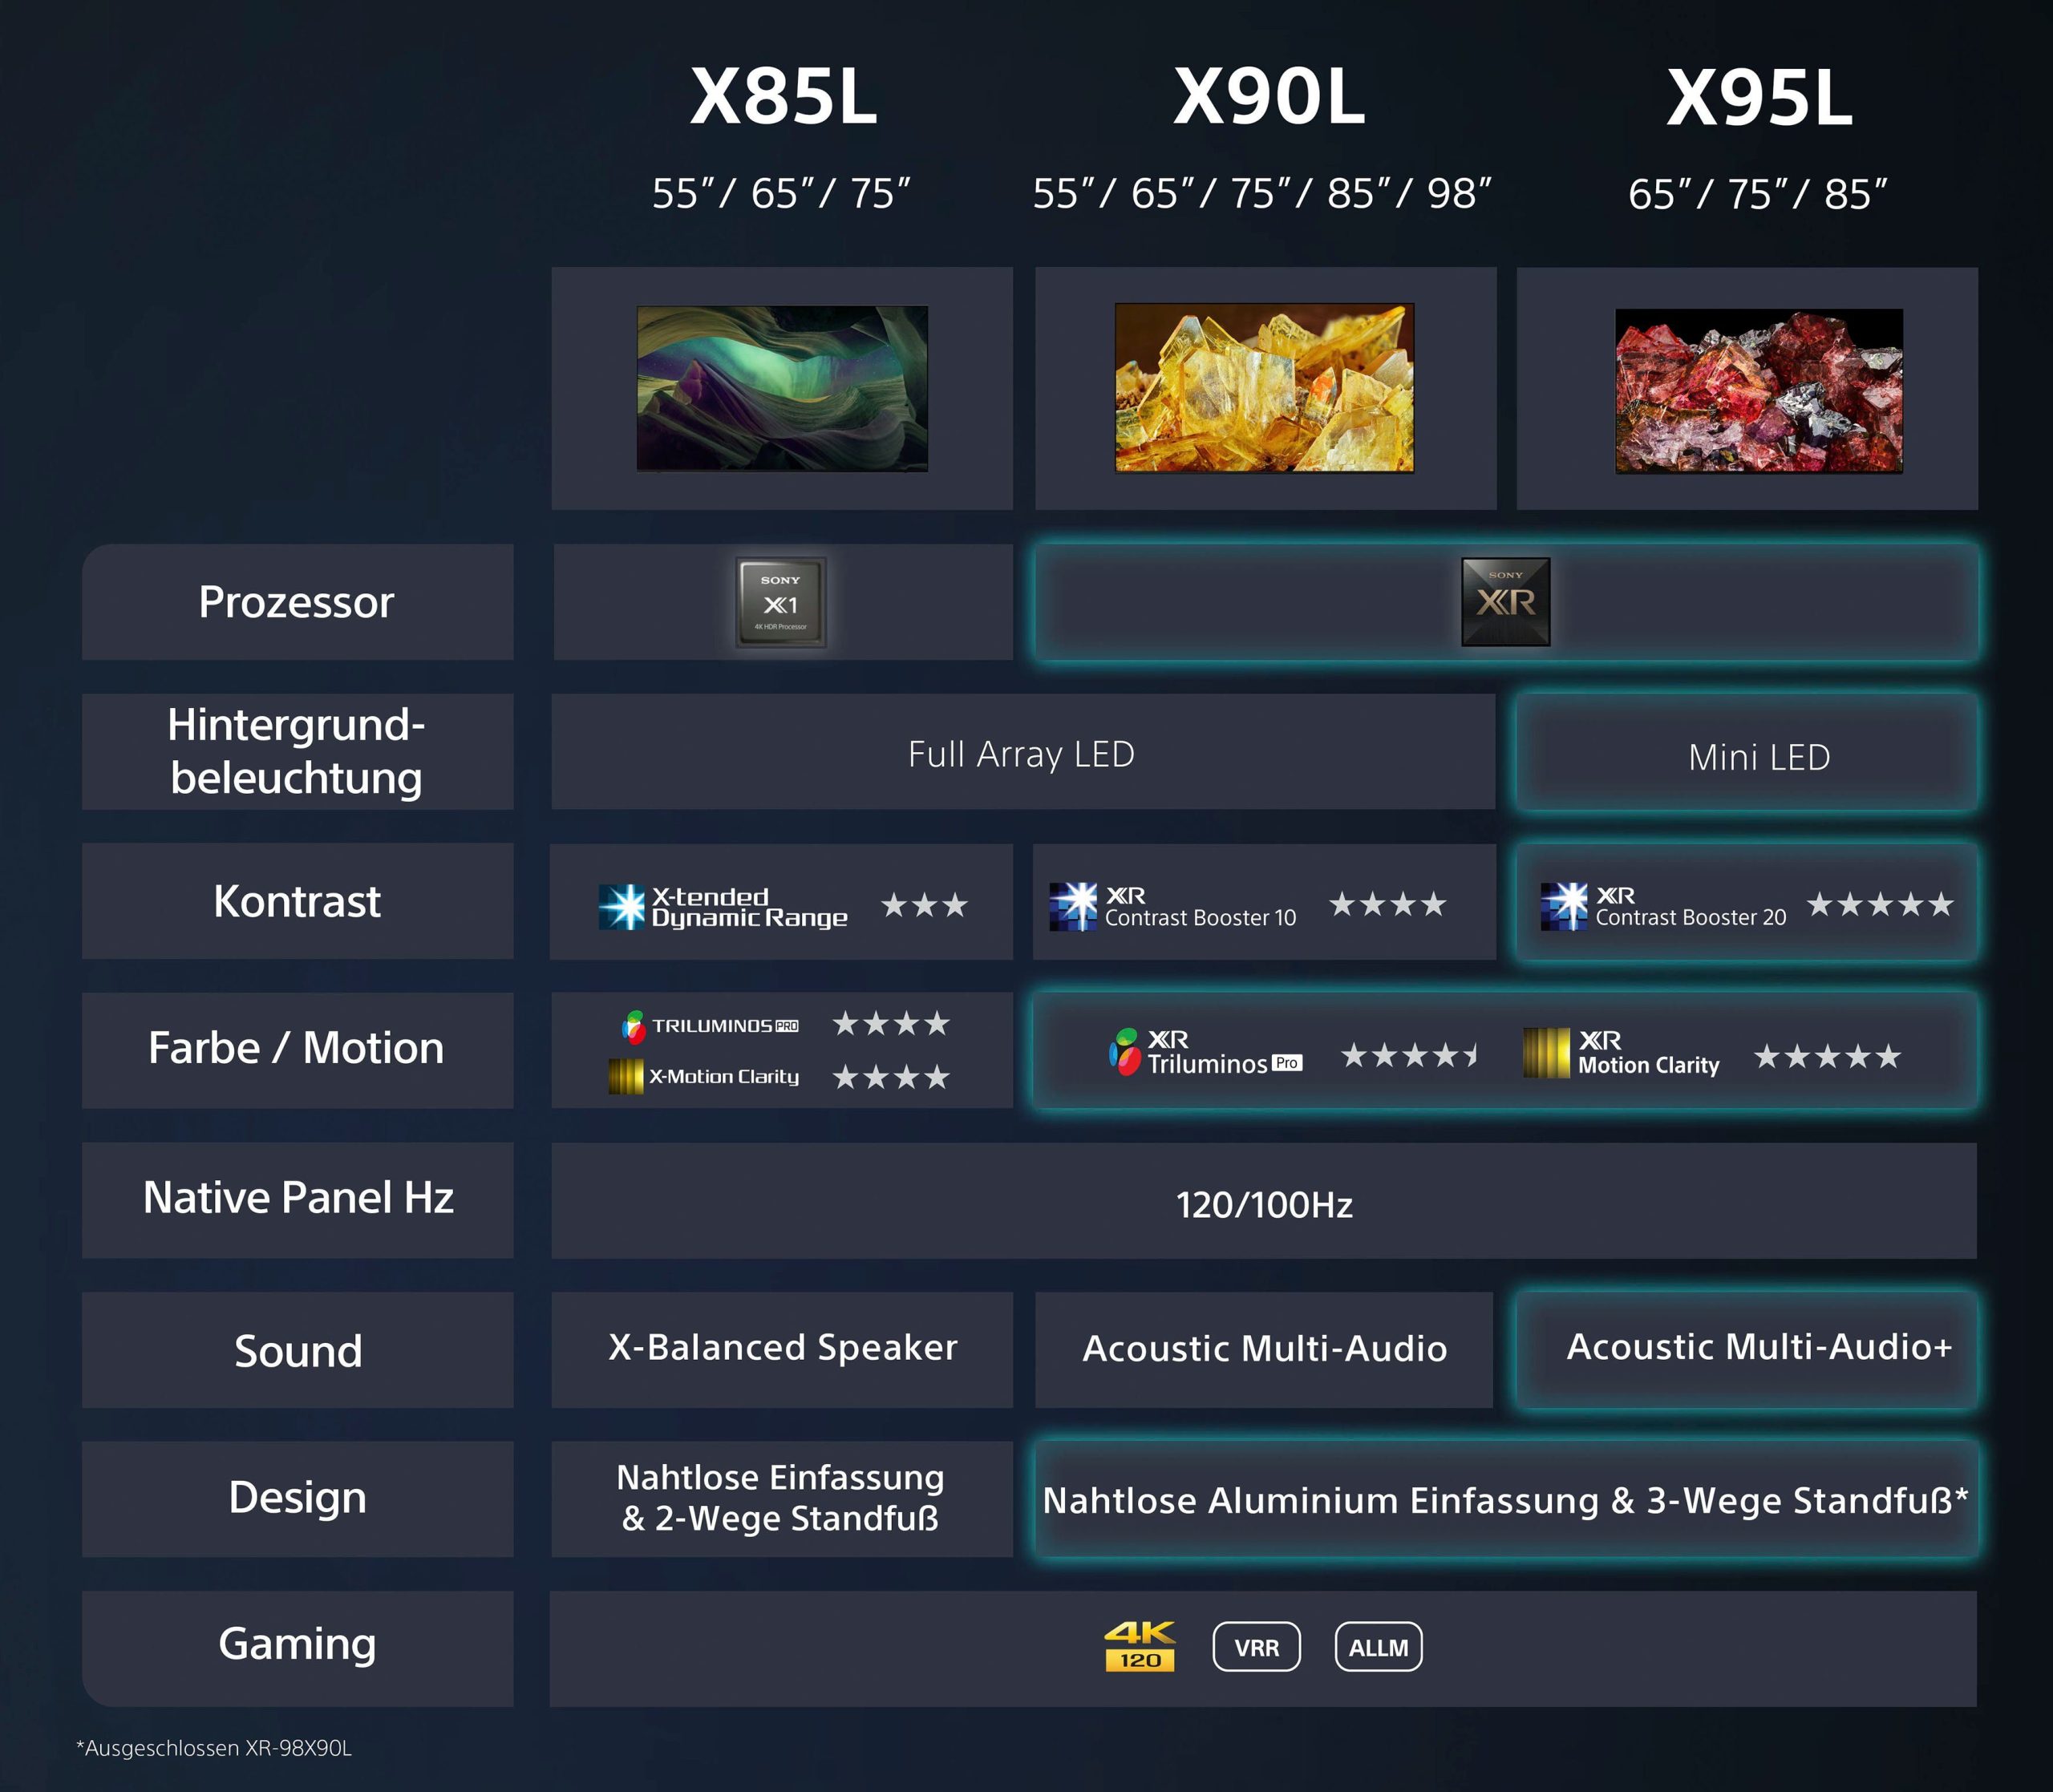The height and width of the screenshot is (1792, 2053).
Task: Click the VRR badge
Action: coord(1256,1646)
